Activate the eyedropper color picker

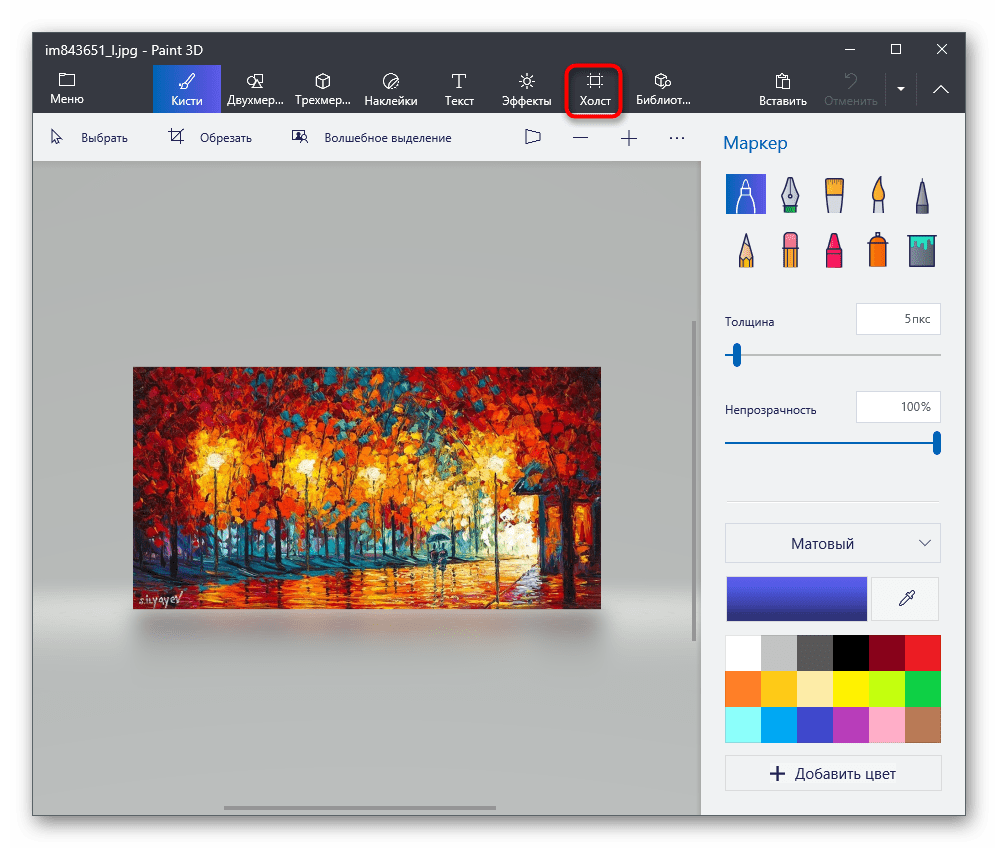[905, 598]
